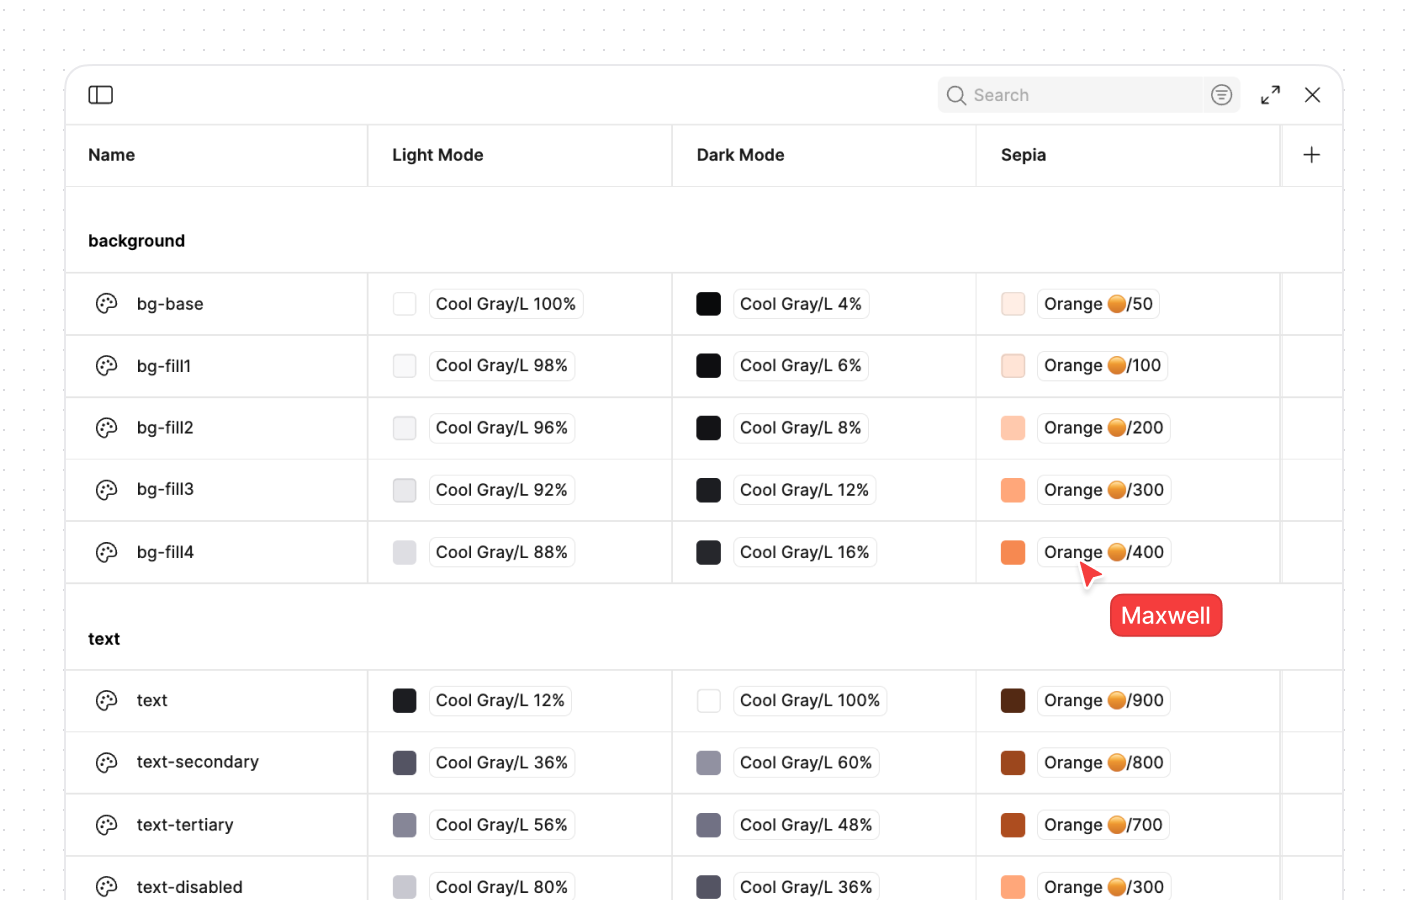Click the magnifying glass search icon
1408x900 pixels.
pyautogui.click(x=956, y=94)
